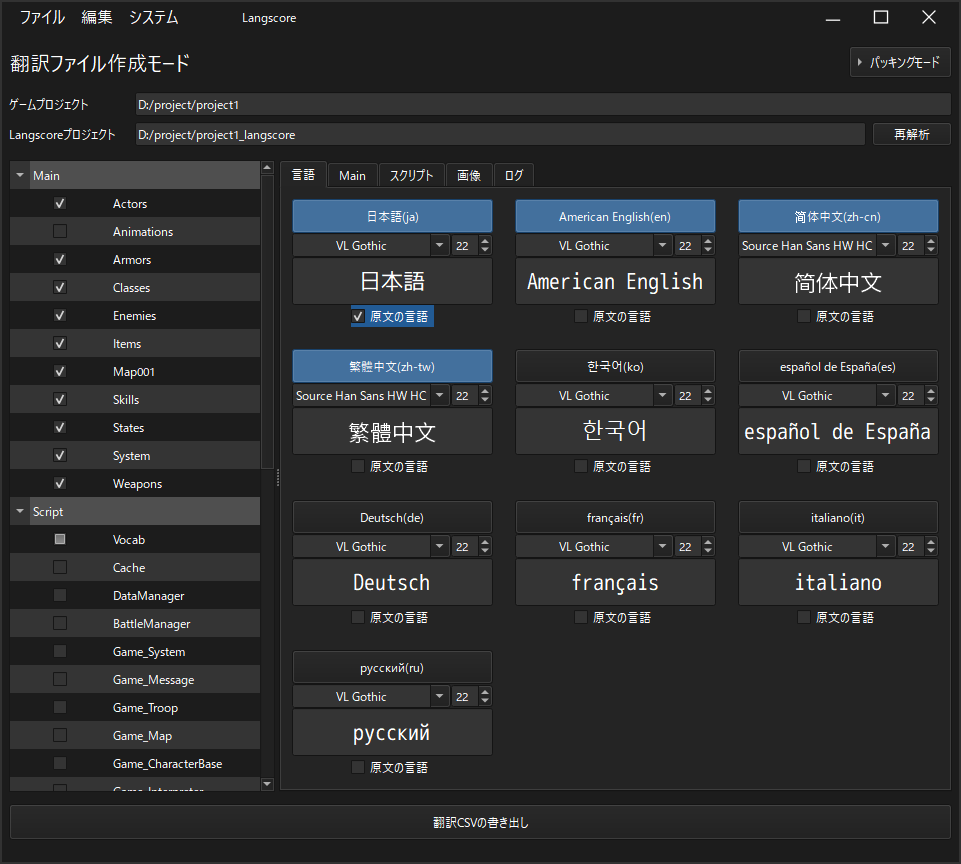Collapse the Script tree section
961x864 pixels.
[20, 511]
